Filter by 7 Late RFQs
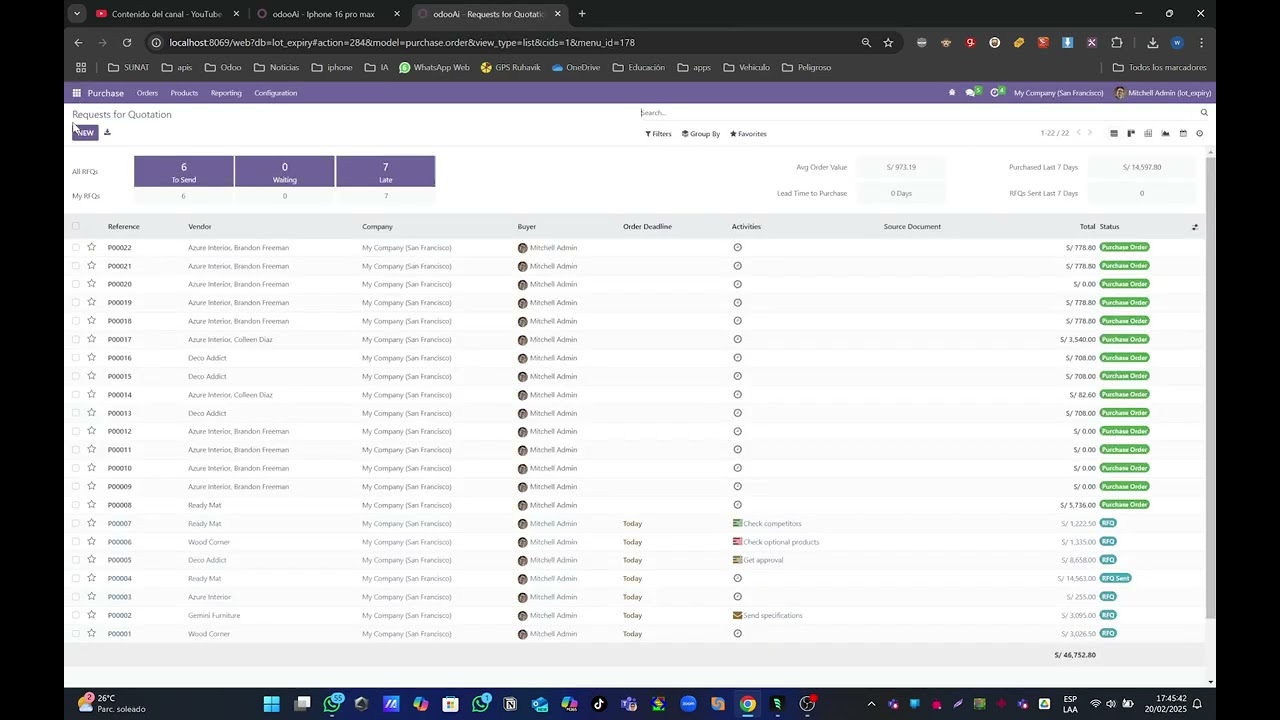This screenshot has width=1280, height=720. tap(386, 171)
